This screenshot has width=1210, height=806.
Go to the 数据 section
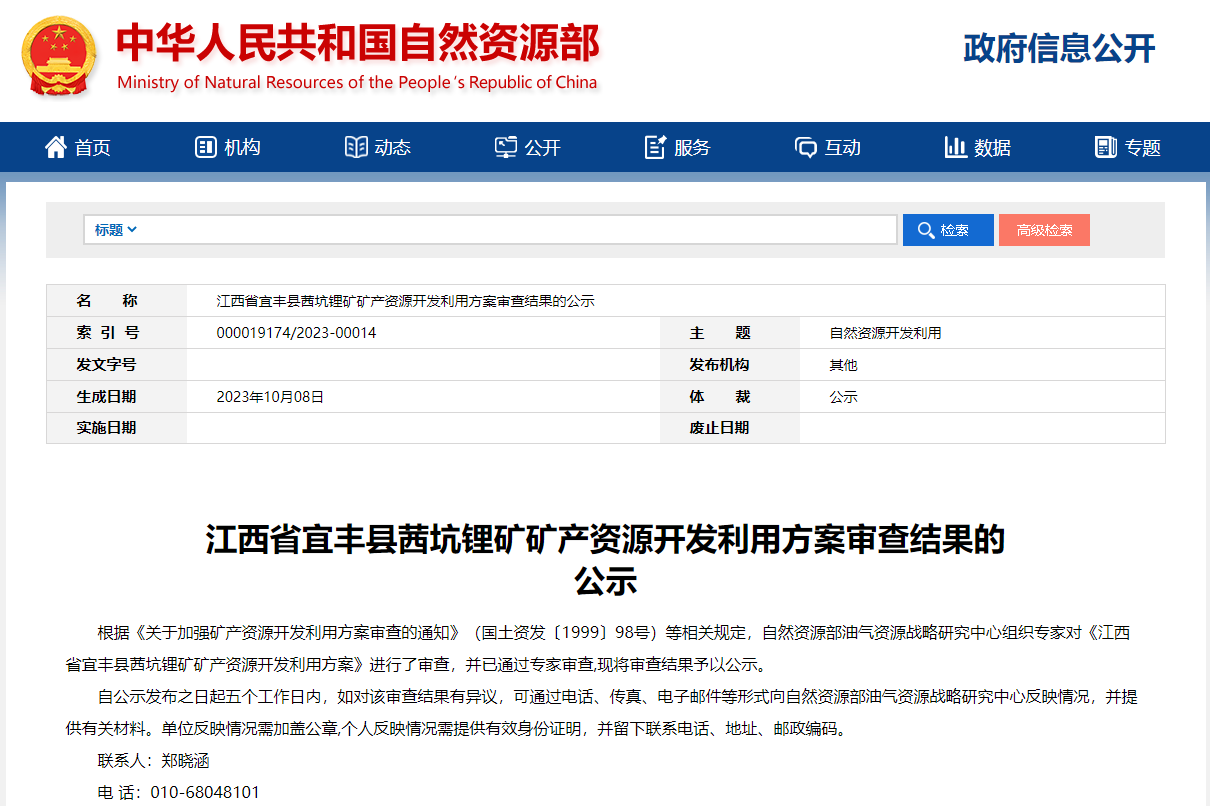(x=977, y=146)
